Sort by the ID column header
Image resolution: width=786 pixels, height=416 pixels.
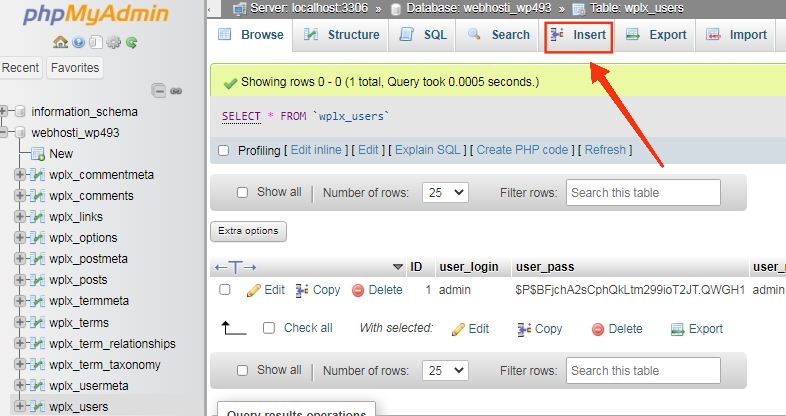416,267
